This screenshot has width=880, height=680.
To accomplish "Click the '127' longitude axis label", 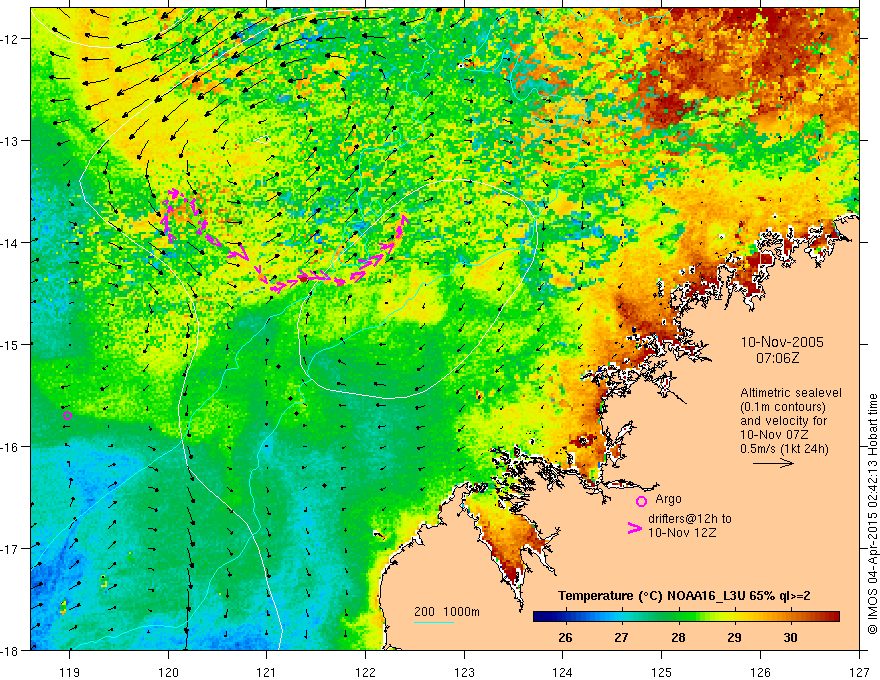I will 859,672.
